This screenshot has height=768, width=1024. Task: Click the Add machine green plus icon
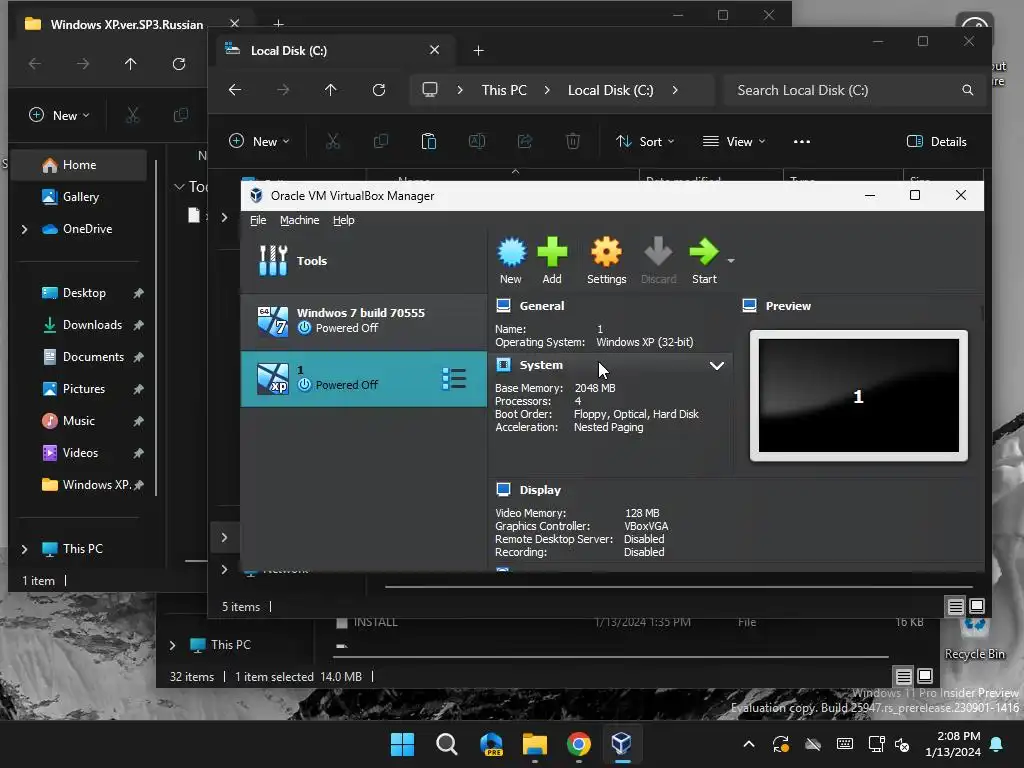552,261
